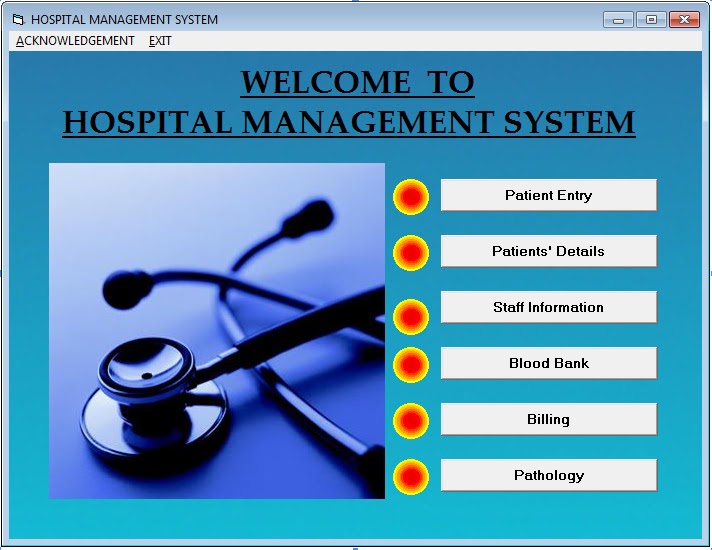The height and width of the screenshot is (550, 712).
Task: Click the WELCOME TO heading text
Action: pos(357,82)
